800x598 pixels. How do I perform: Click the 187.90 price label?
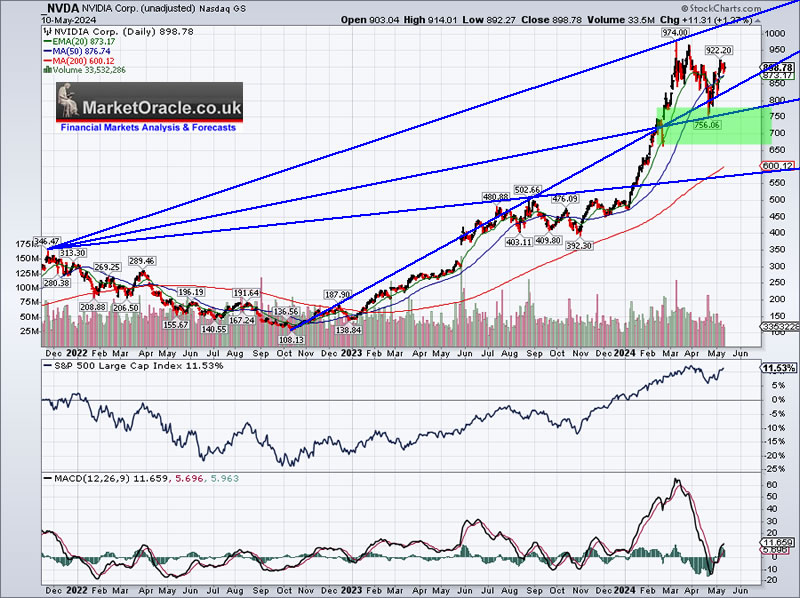click(x=337, y=294)
